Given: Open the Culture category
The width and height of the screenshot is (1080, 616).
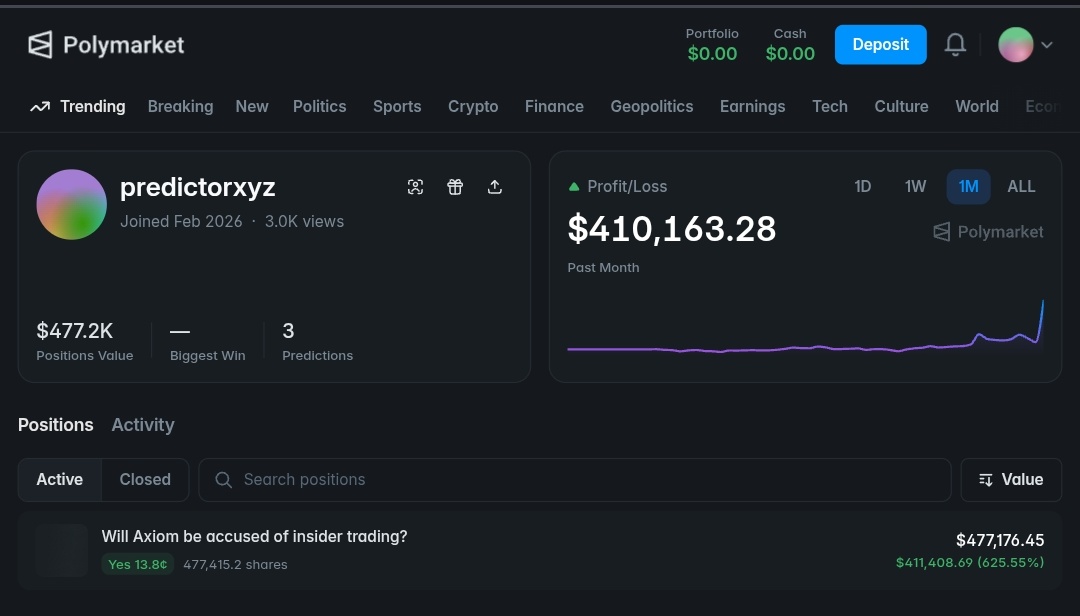Looking at the screenshot, I should click(x=902, y=106).
